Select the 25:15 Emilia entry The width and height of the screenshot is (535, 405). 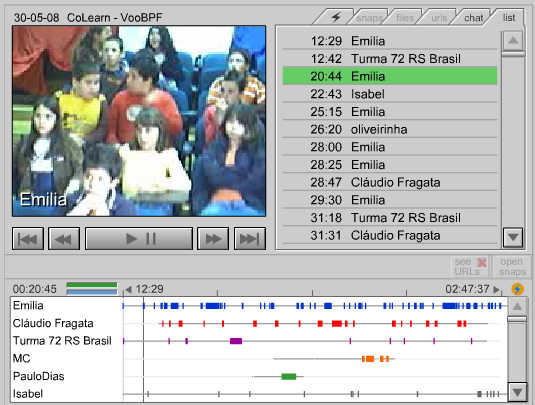390,112
